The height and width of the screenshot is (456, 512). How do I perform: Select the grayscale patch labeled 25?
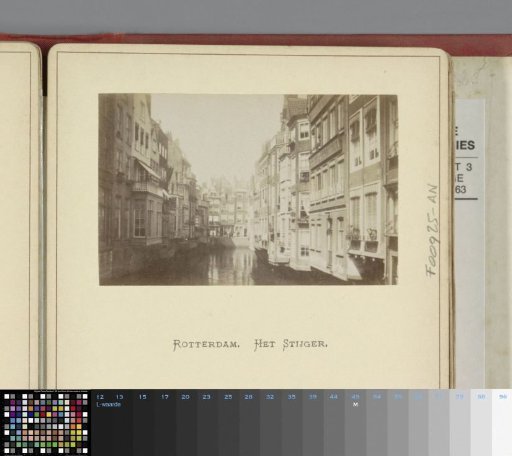tap(228, 422)
